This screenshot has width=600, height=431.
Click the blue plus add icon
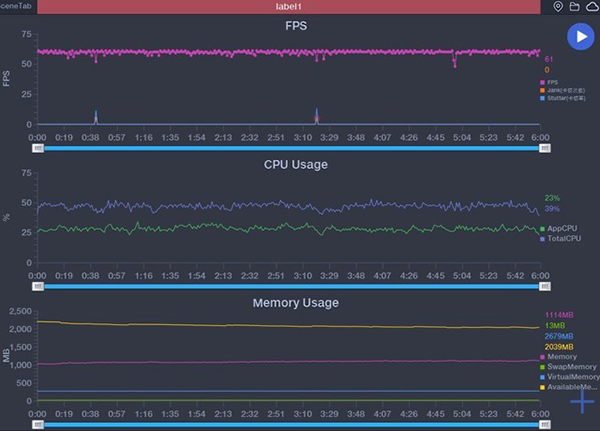pyautogui.click(x=582, y=402)
